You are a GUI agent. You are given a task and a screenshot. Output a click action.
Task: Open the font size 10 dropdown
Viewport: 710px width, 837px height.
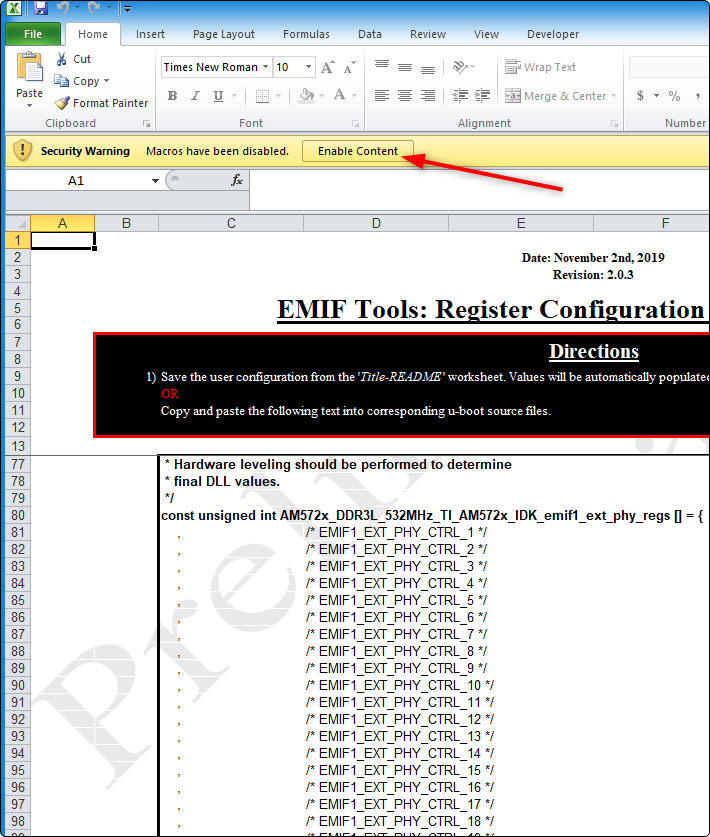(308, 67)
